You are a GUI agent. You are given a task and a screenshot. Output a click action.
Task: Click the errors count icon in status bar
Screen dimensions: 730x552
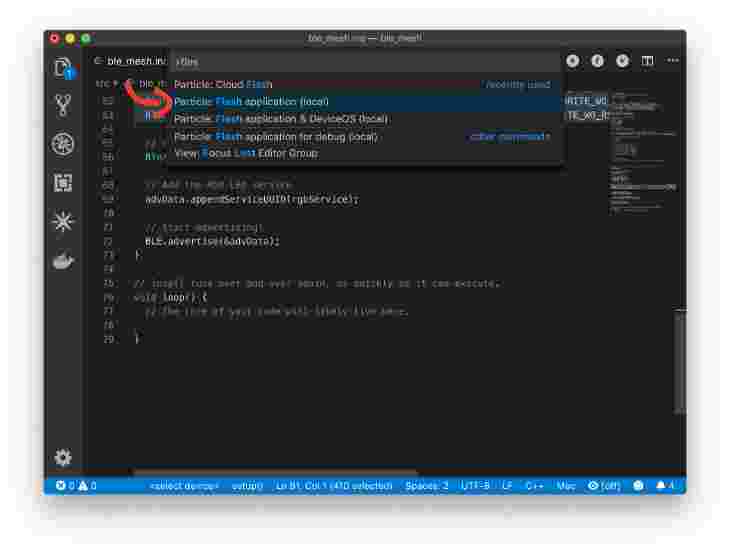[61, 485]
